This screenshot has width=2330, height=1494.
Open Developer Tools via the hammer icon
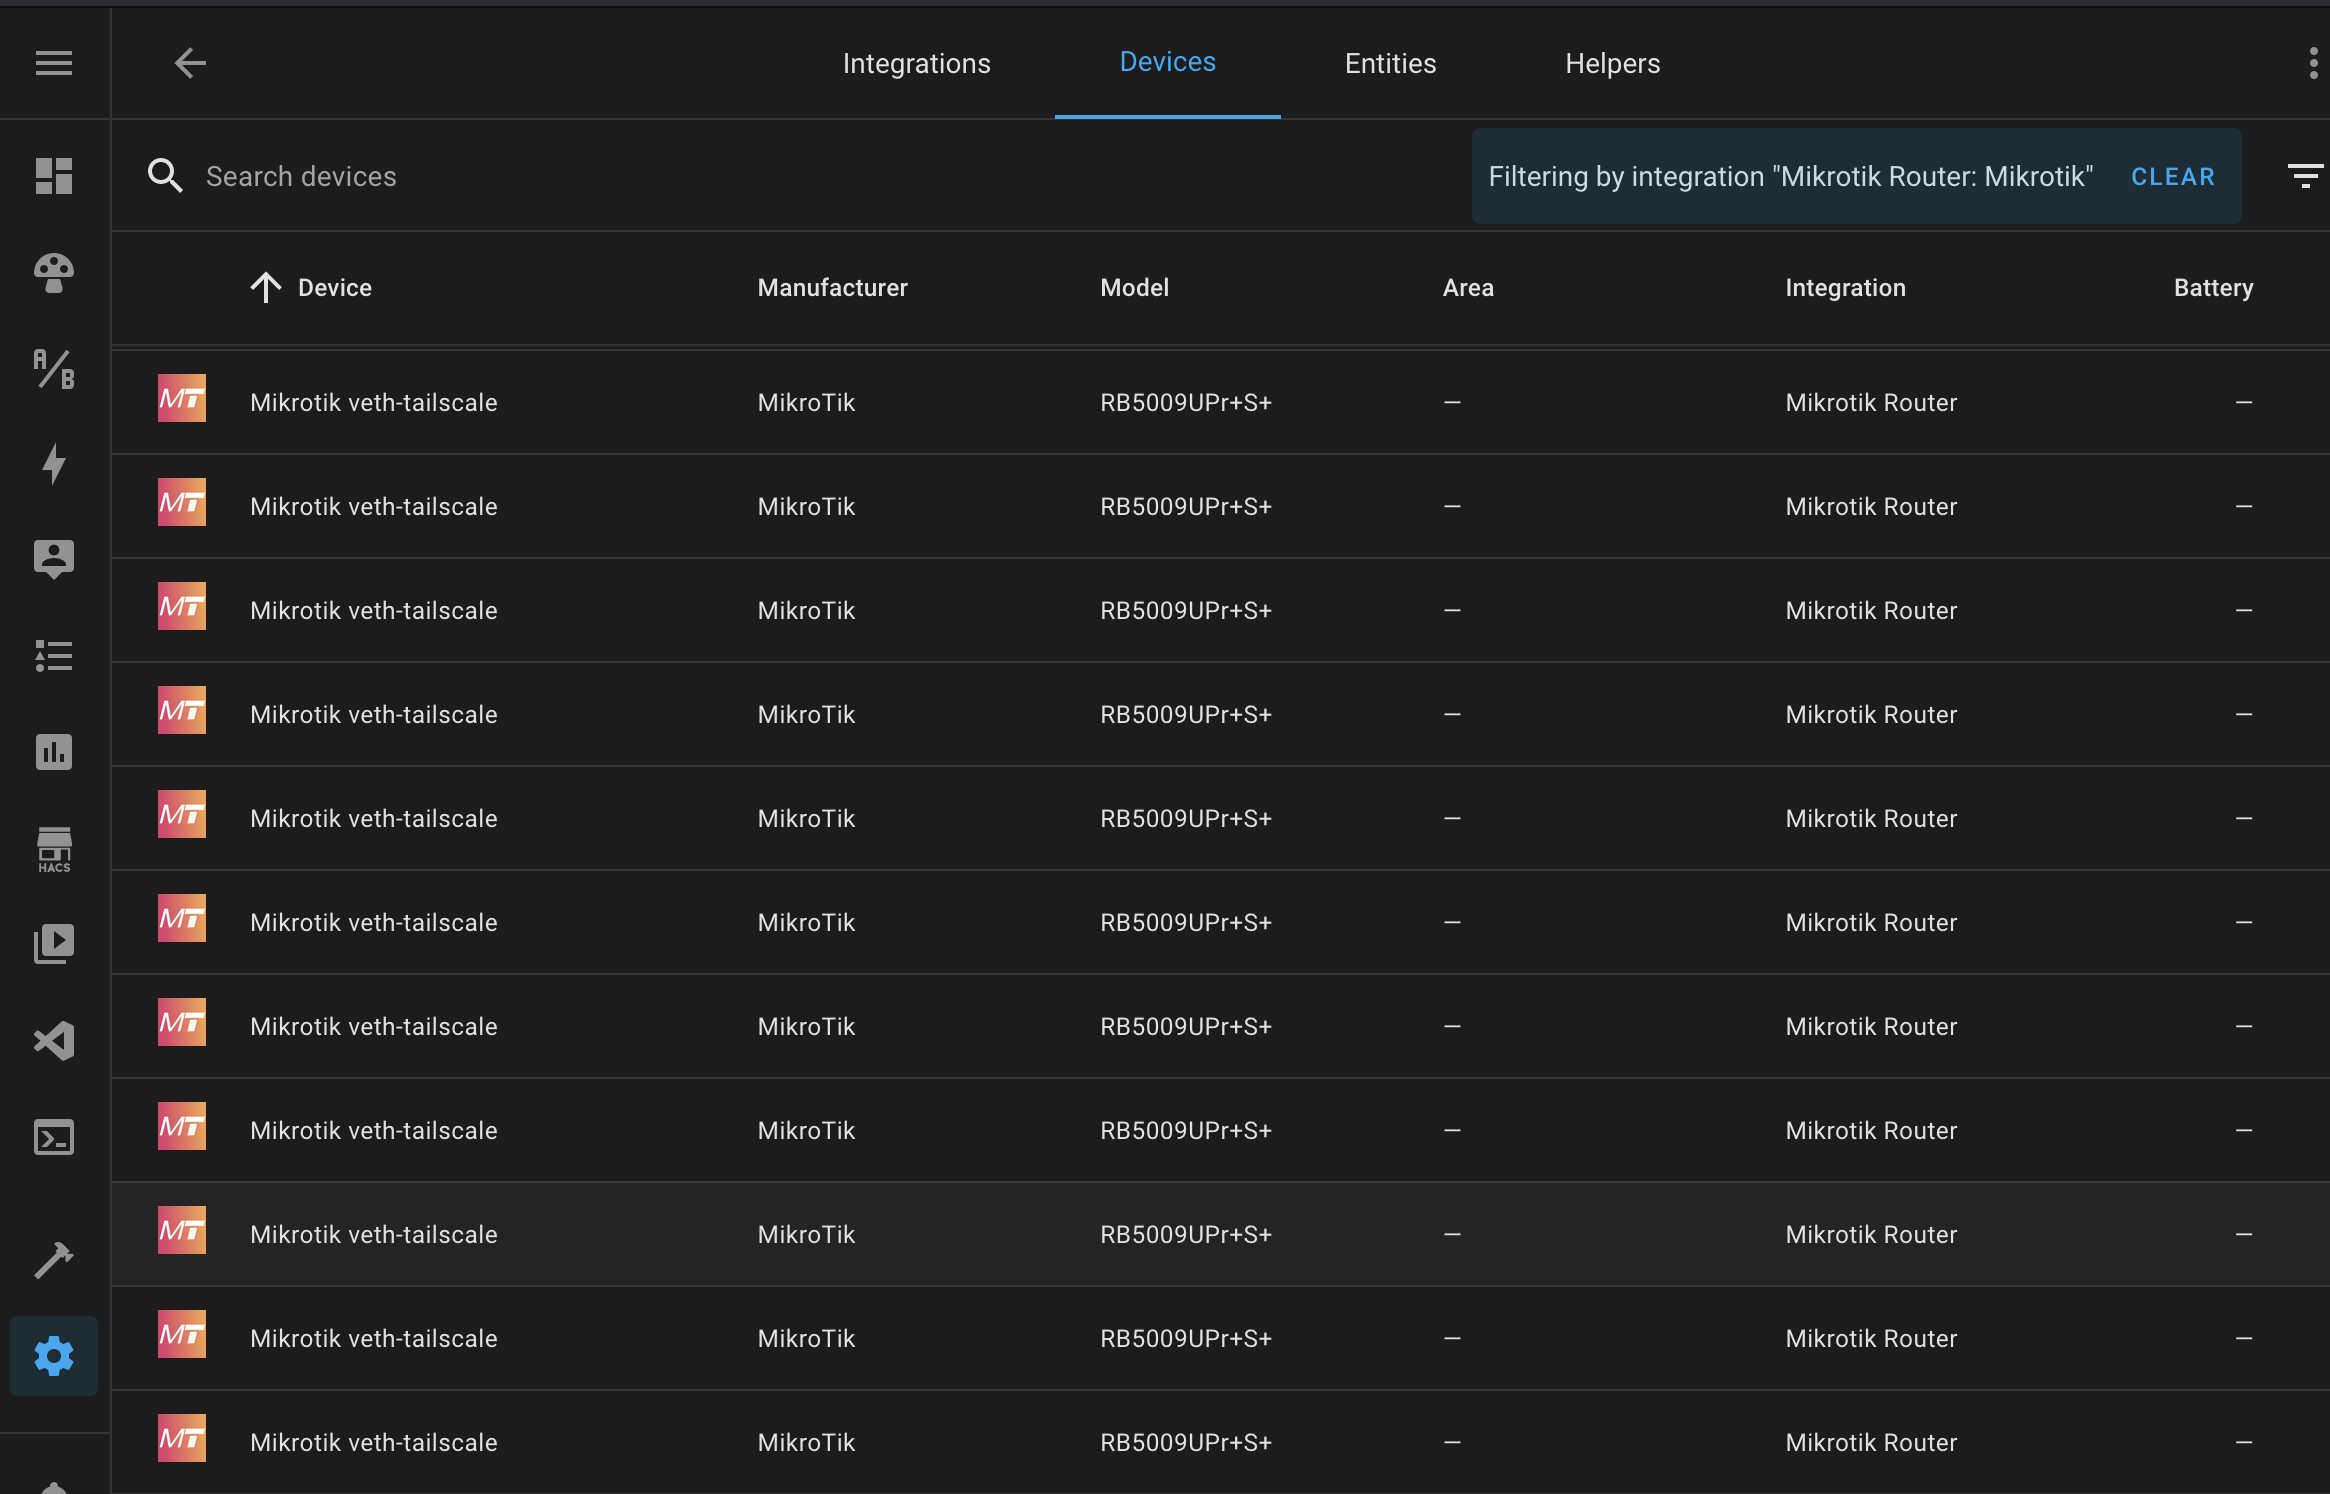tap(53, 1259)
